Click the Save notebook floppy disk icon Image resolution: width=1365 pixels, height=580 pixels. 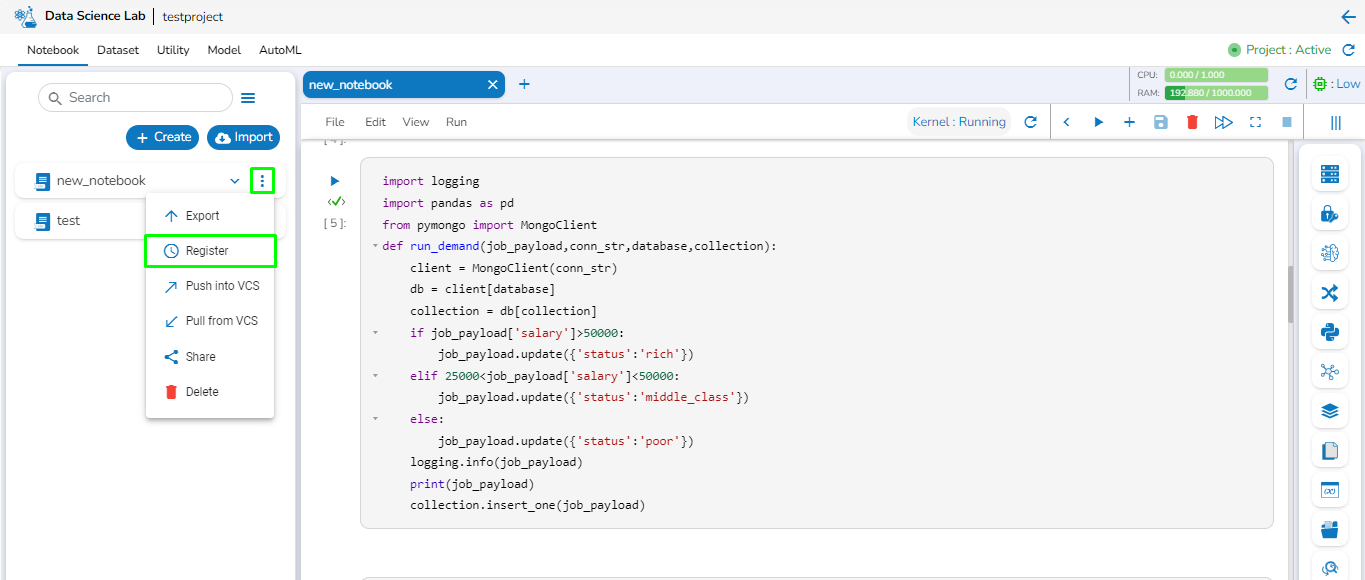point(1160,122)
